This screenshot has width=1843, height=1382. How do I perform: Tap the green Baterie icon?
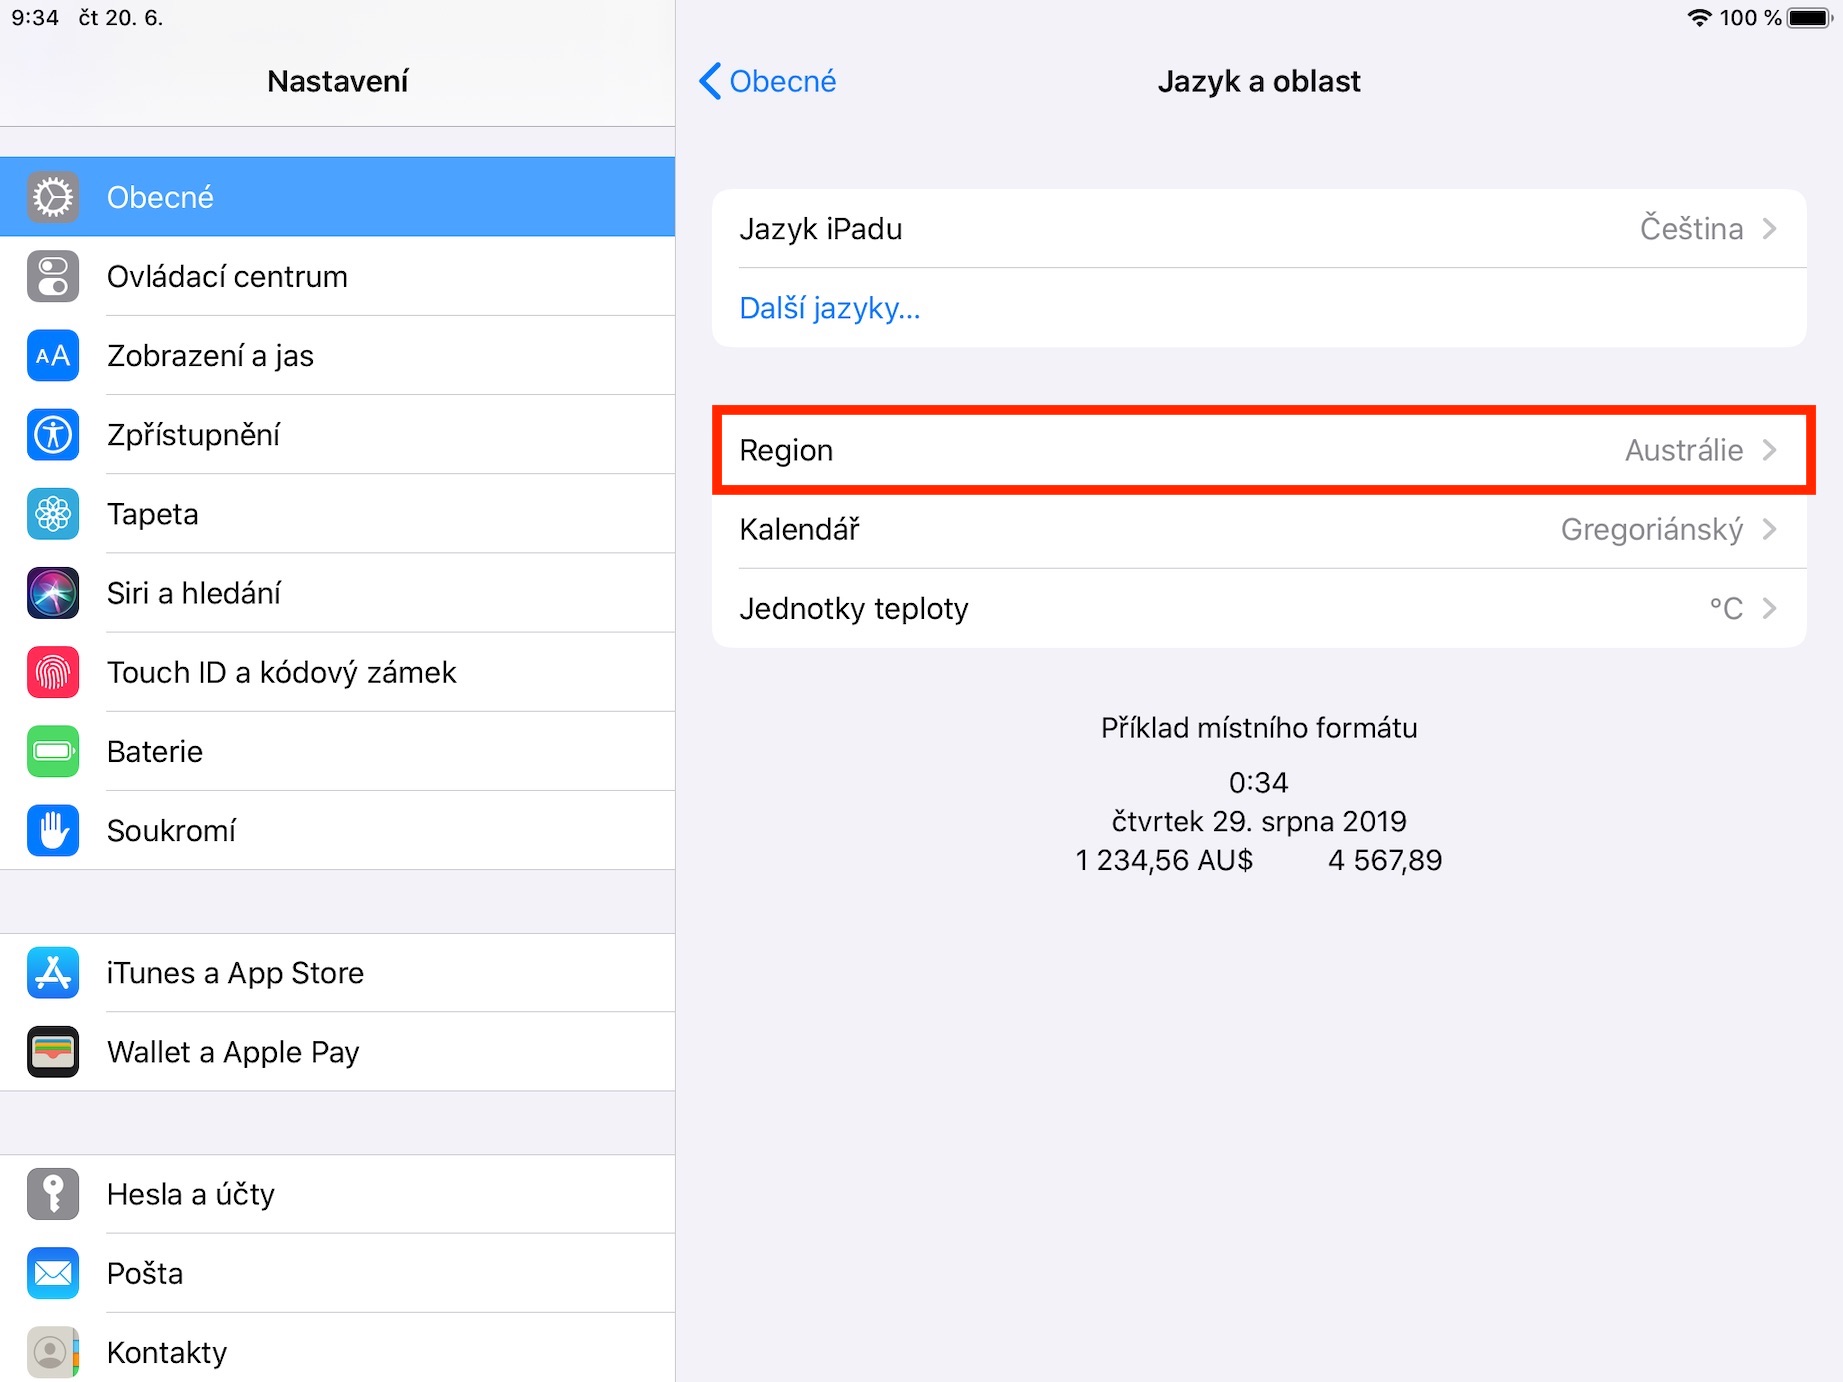tap(53, 751)
